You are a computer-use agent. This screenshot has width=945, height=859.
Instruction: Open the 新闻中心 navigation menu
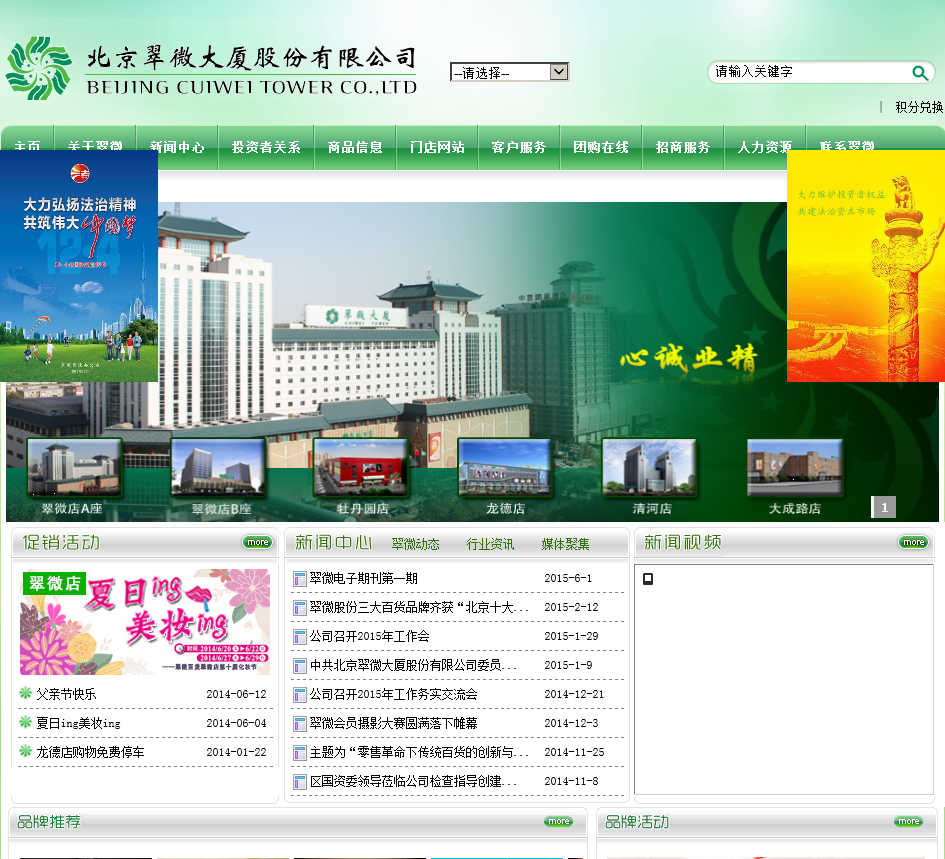point(177,147)
